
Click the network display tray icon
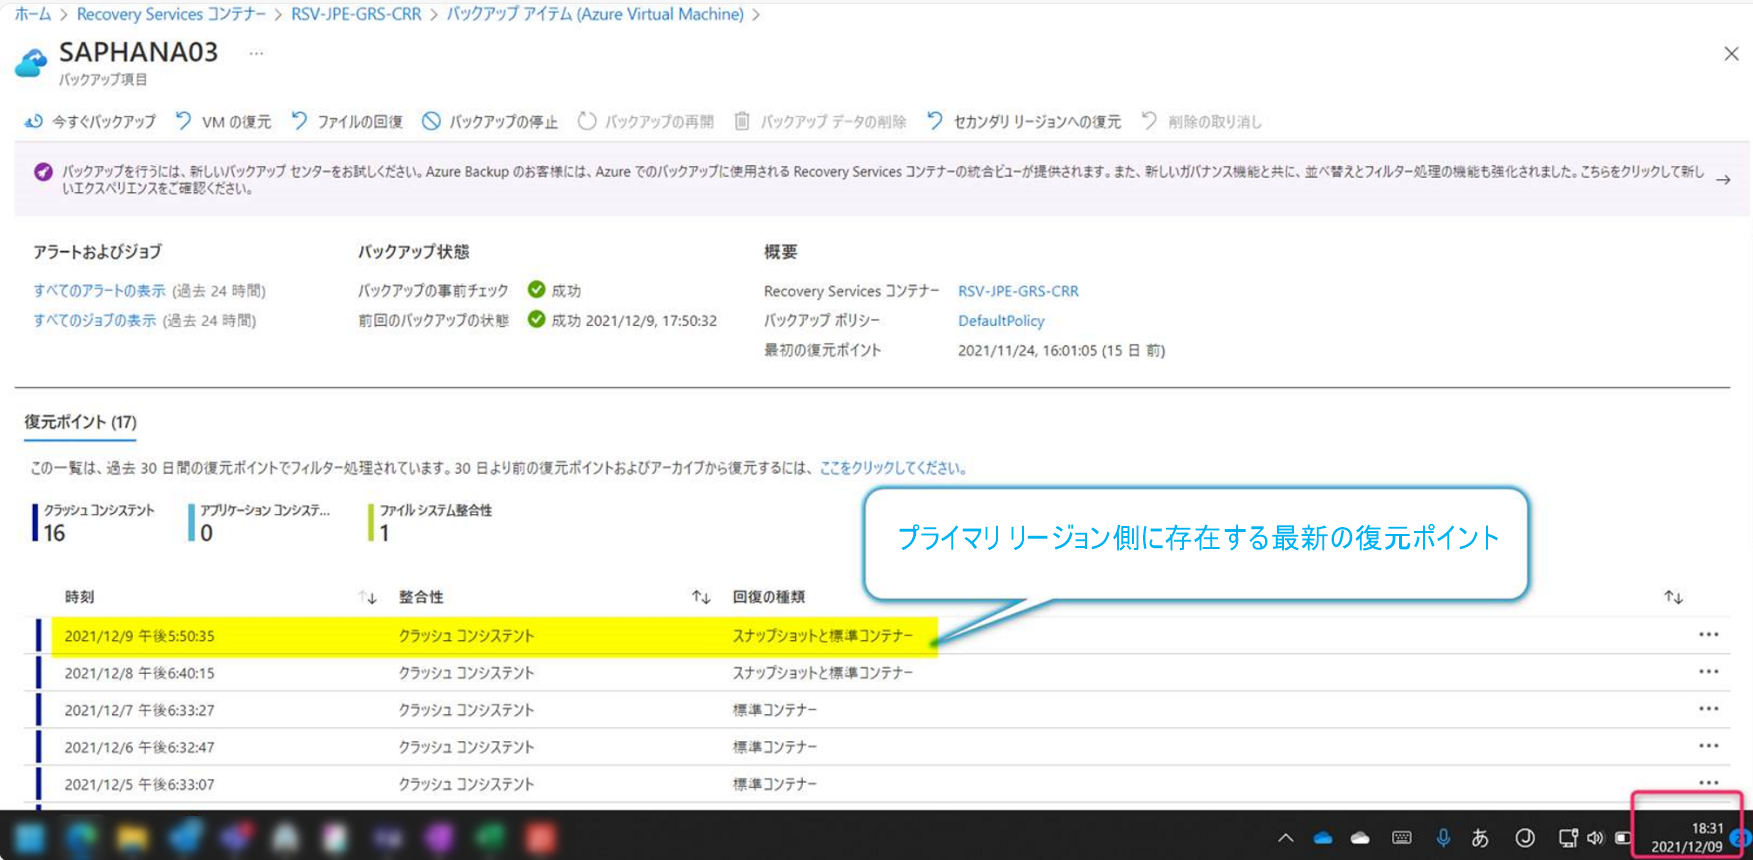(1568, 838)
